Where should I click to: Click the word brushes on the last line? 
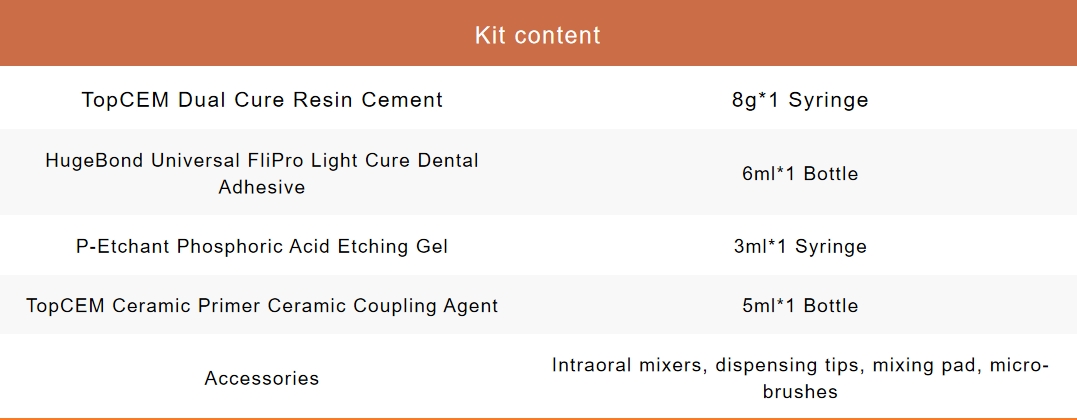pyautogui.click(x=800, y=392)
